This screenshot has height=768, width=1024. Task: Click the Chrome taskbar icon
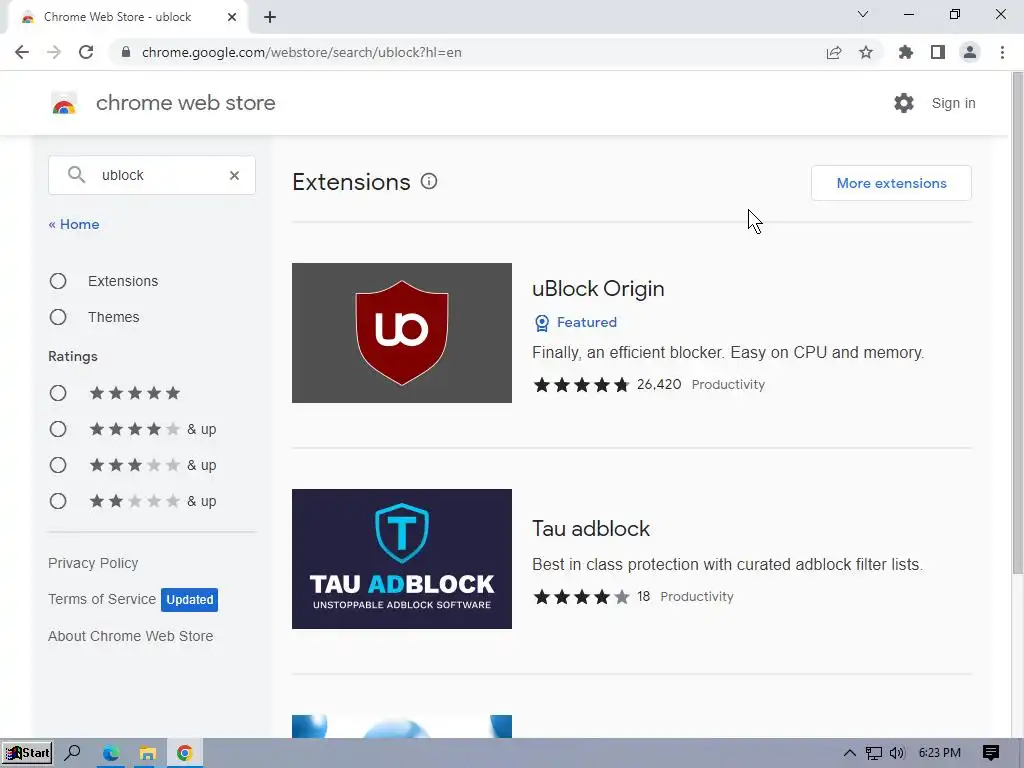[x=185, y=753]
